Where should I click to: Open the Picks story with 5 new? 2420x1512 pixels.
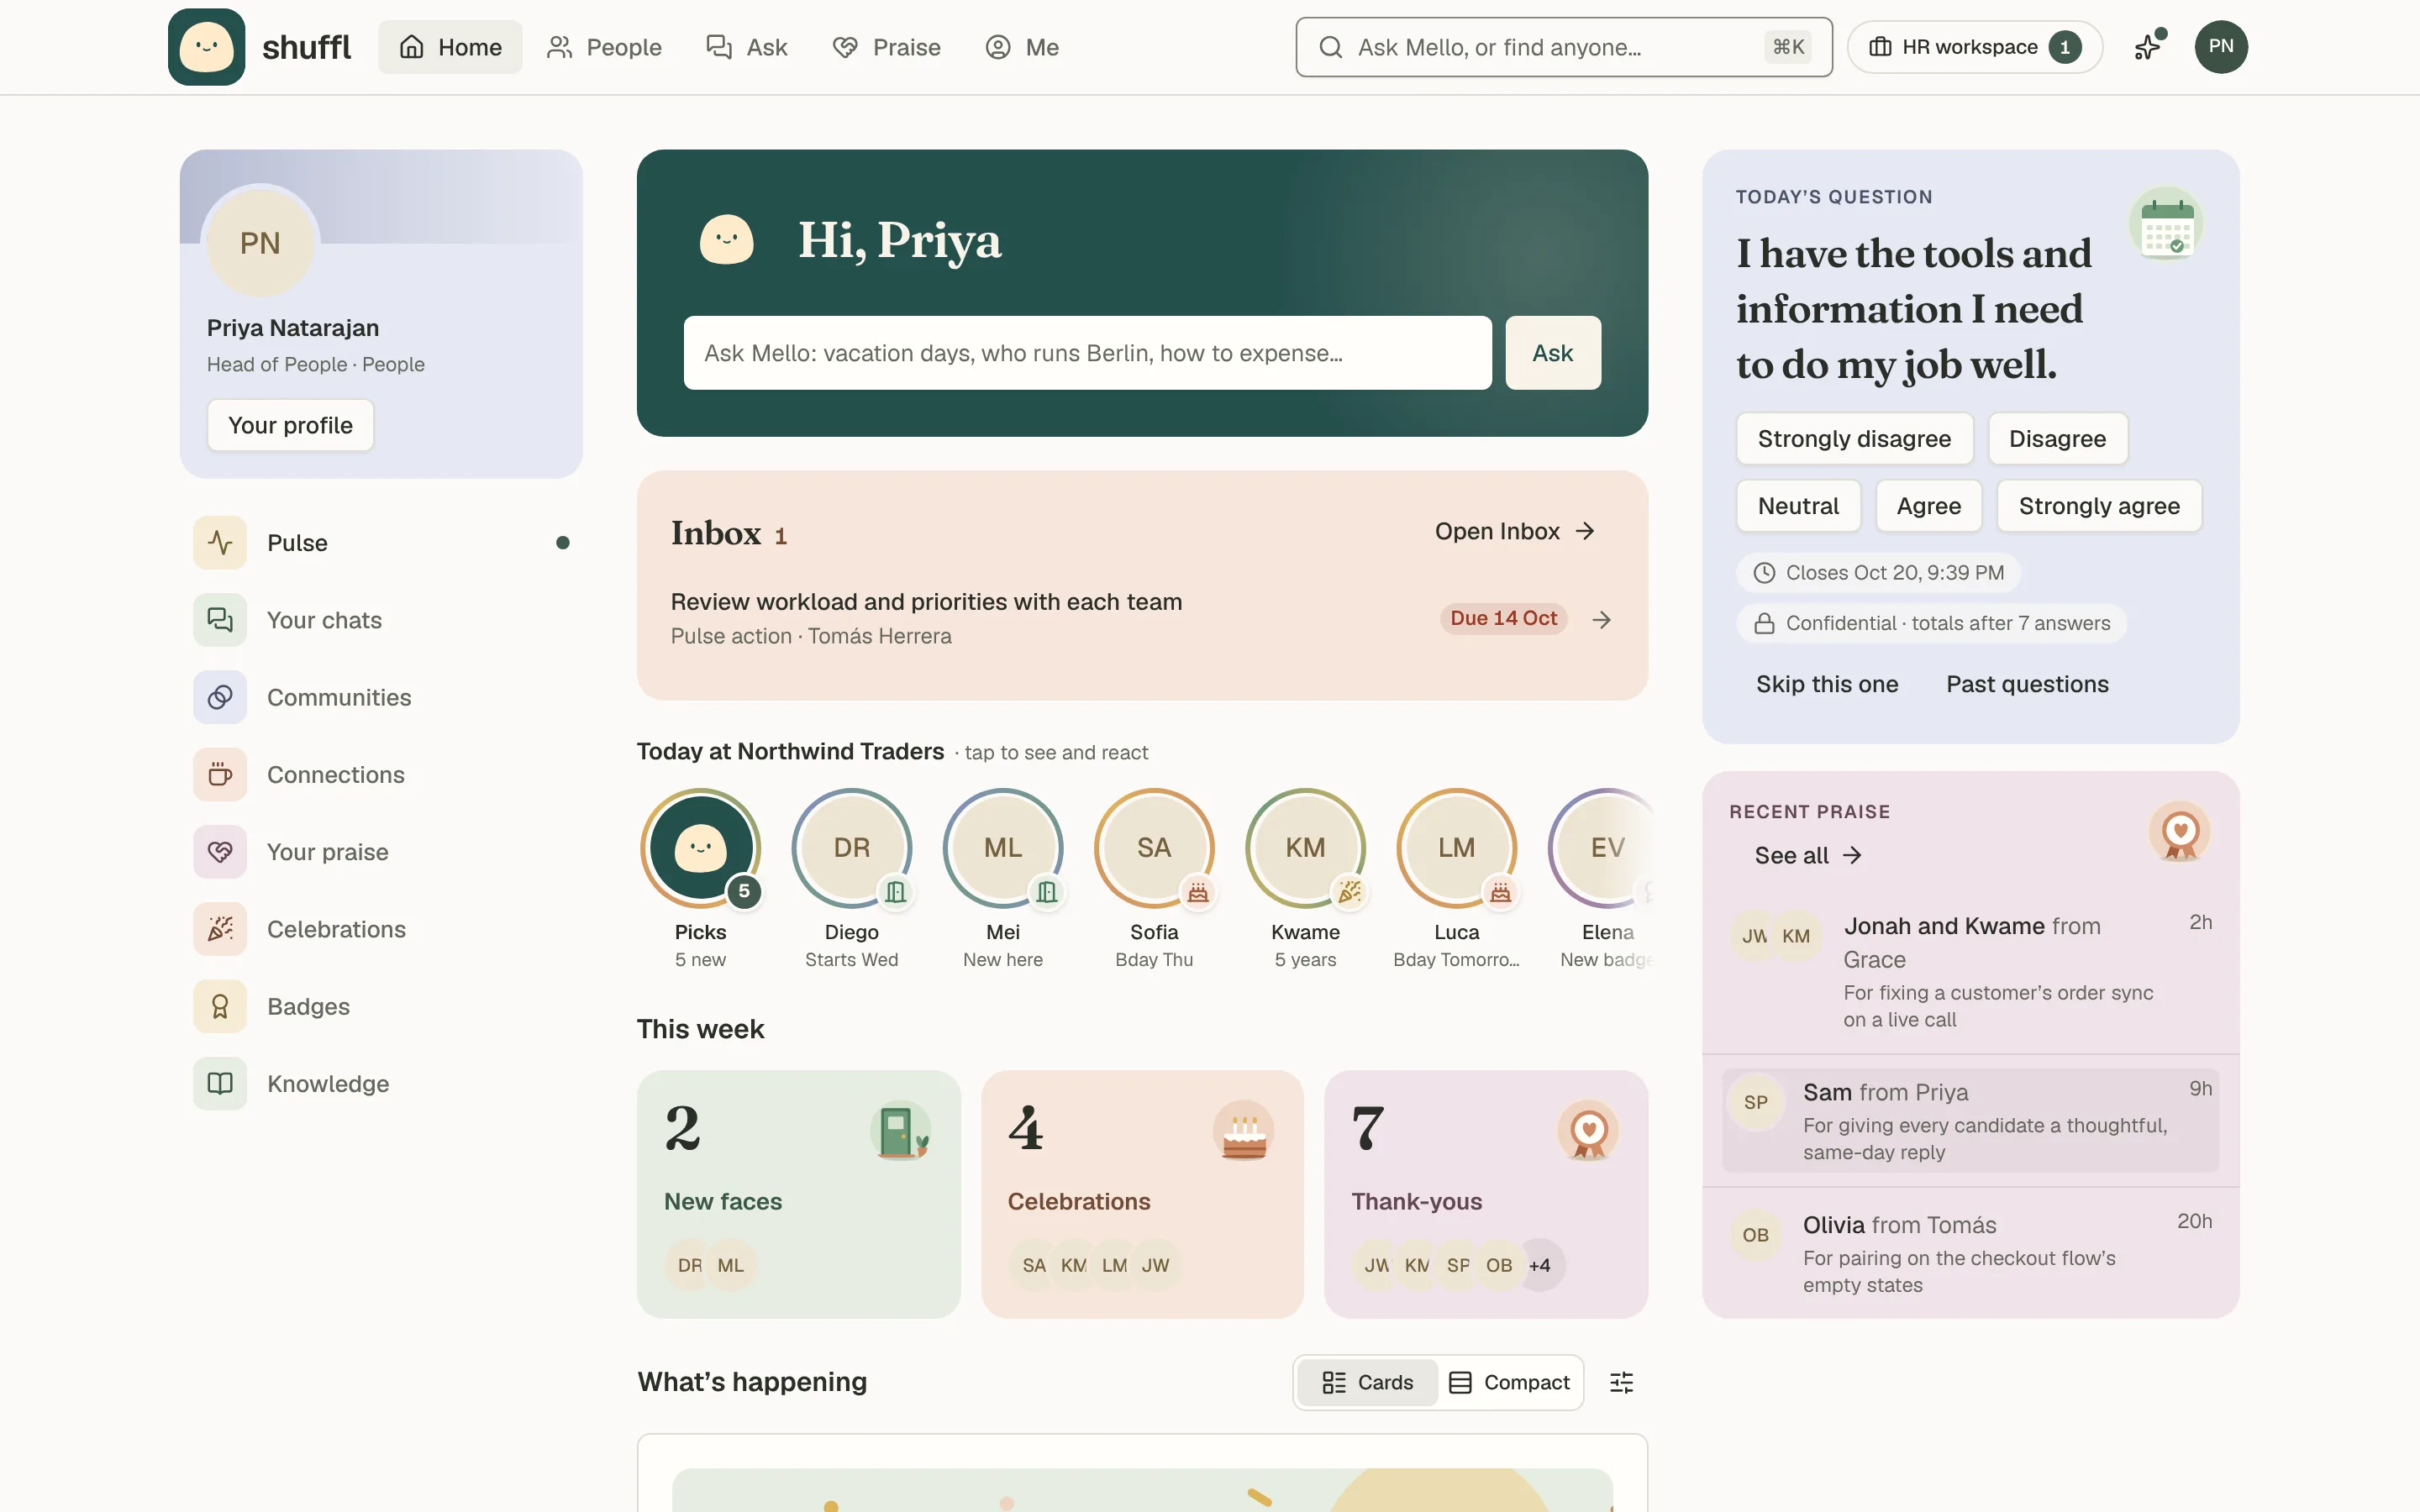[x=700, y=880]
